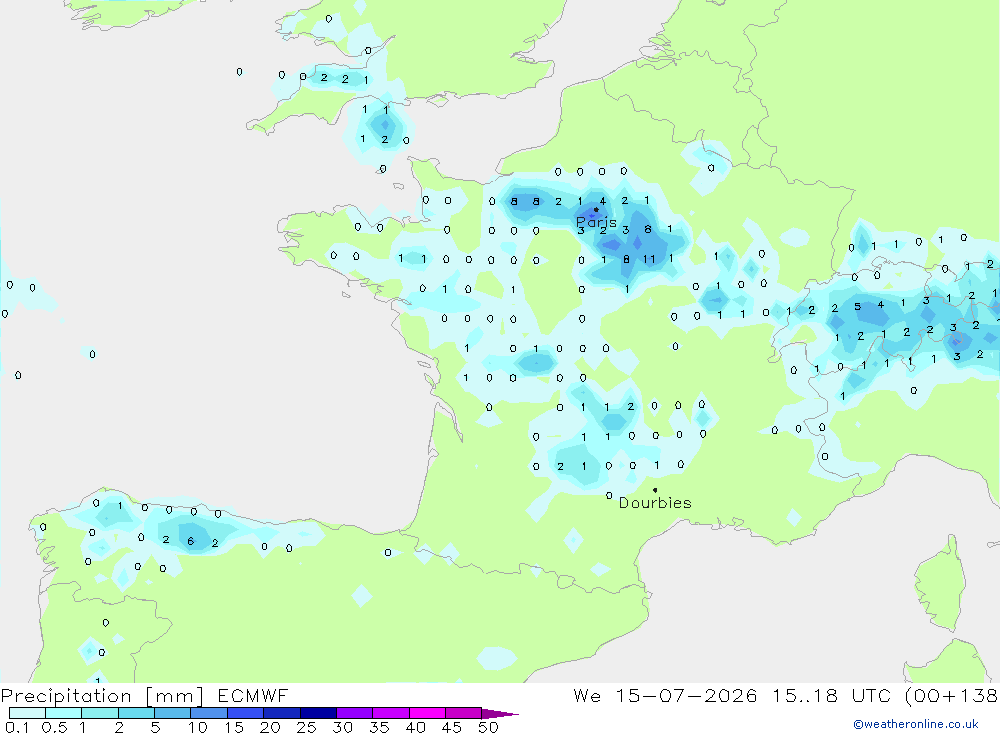Click the purple swatch between 30 and 35
1000x733 pixels.
(354, 713)
